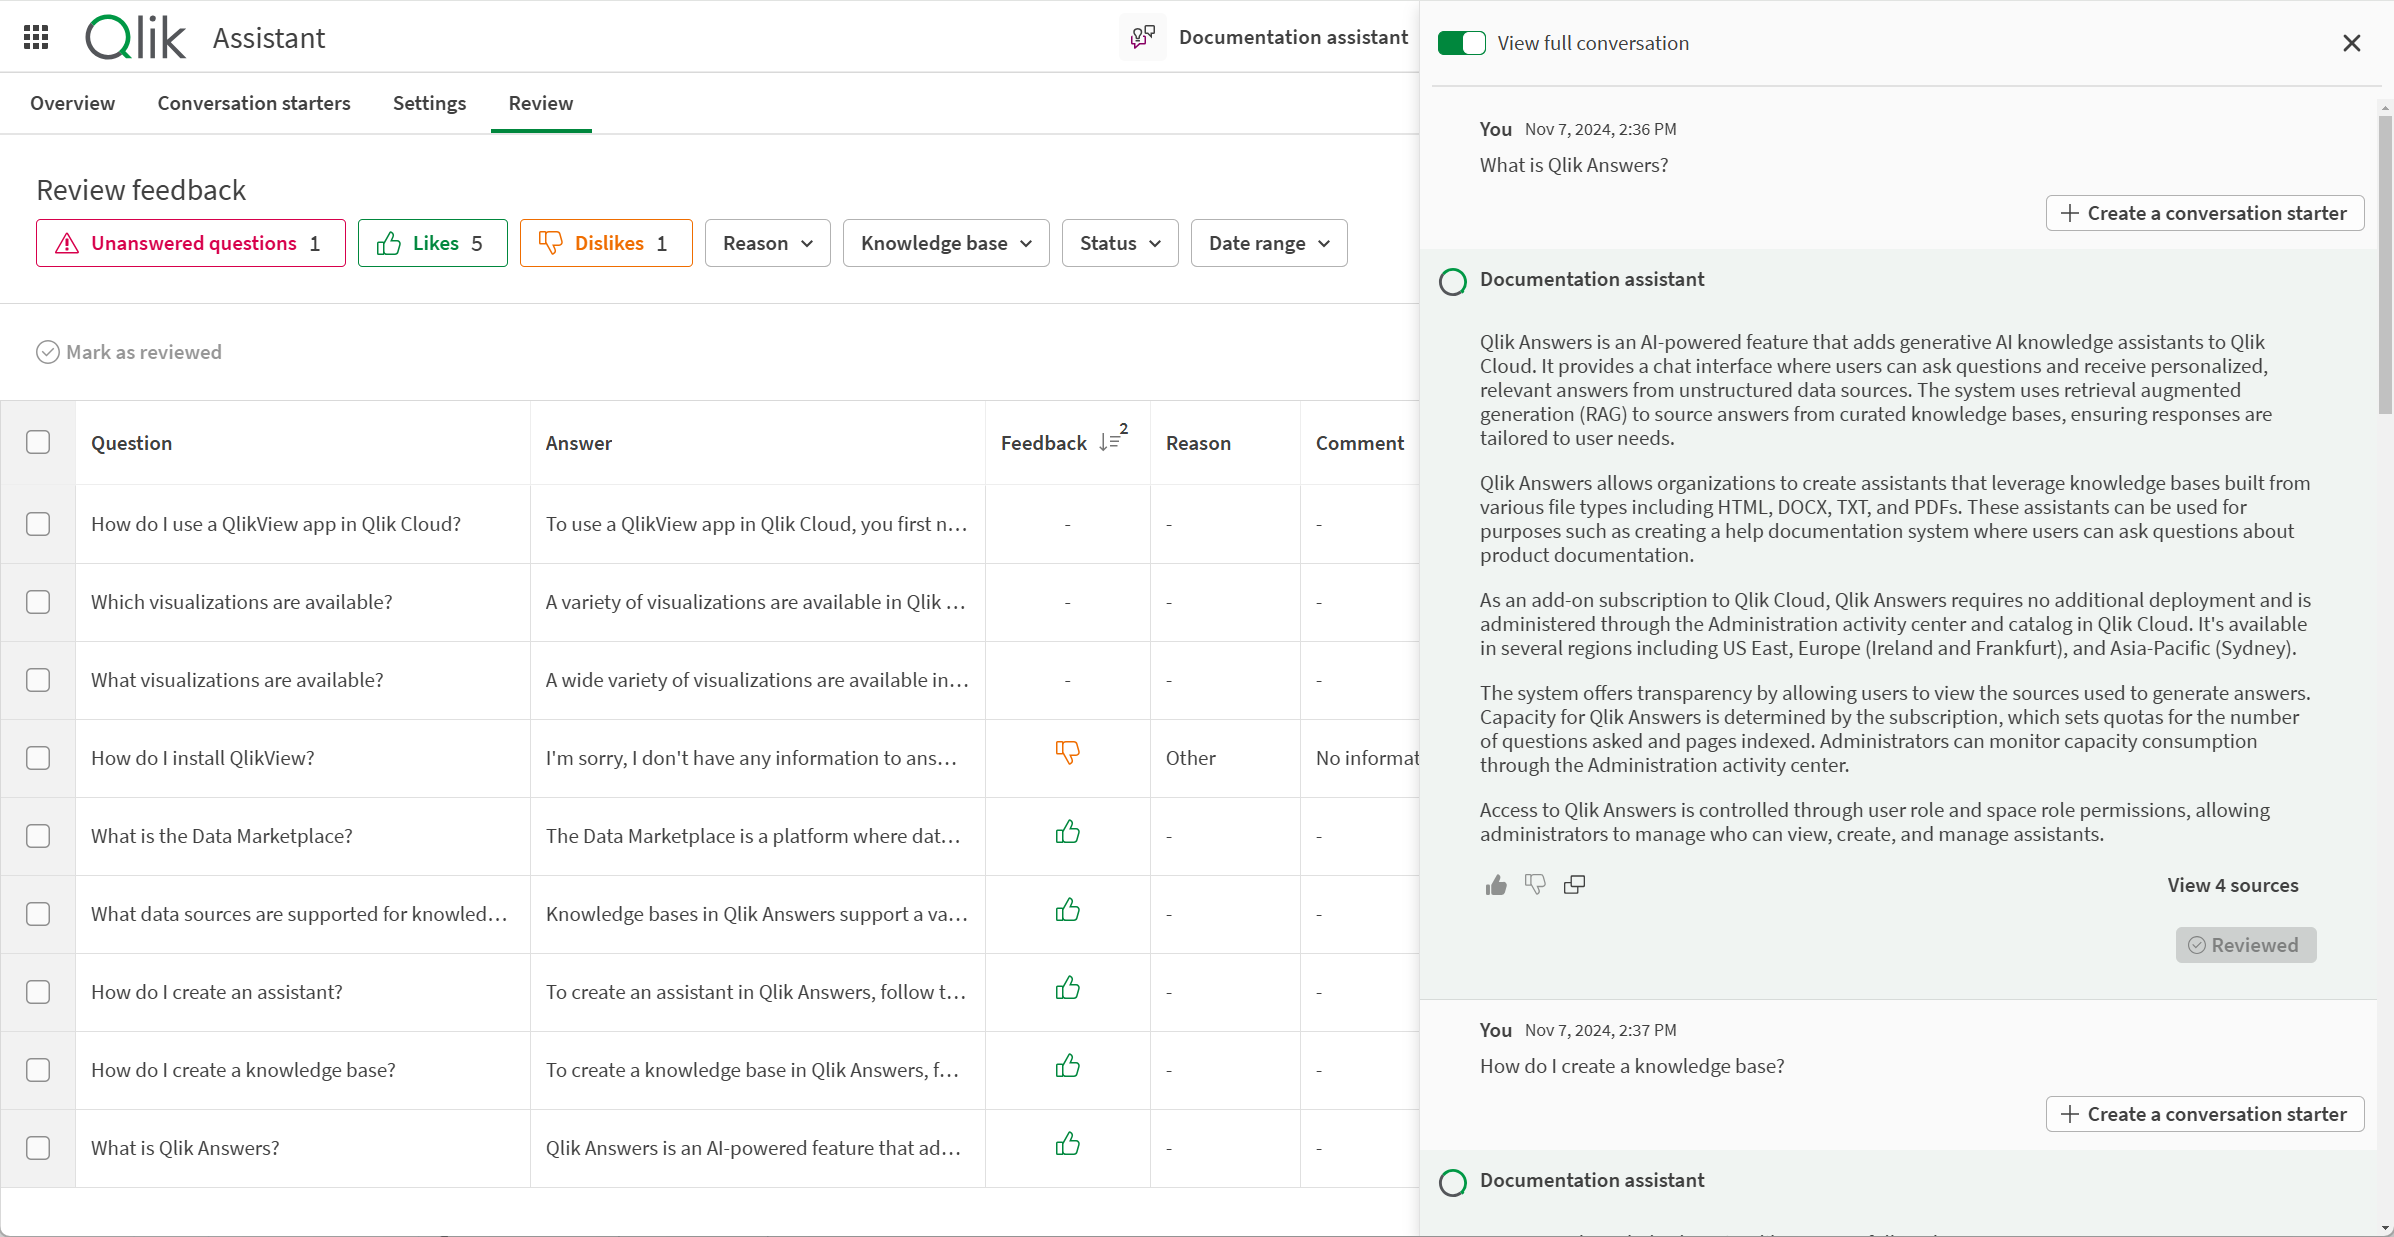This screenshot has width=2394, height=1237.
Task: Expand the Date range filter dropdown
Action: [1268, 243]
